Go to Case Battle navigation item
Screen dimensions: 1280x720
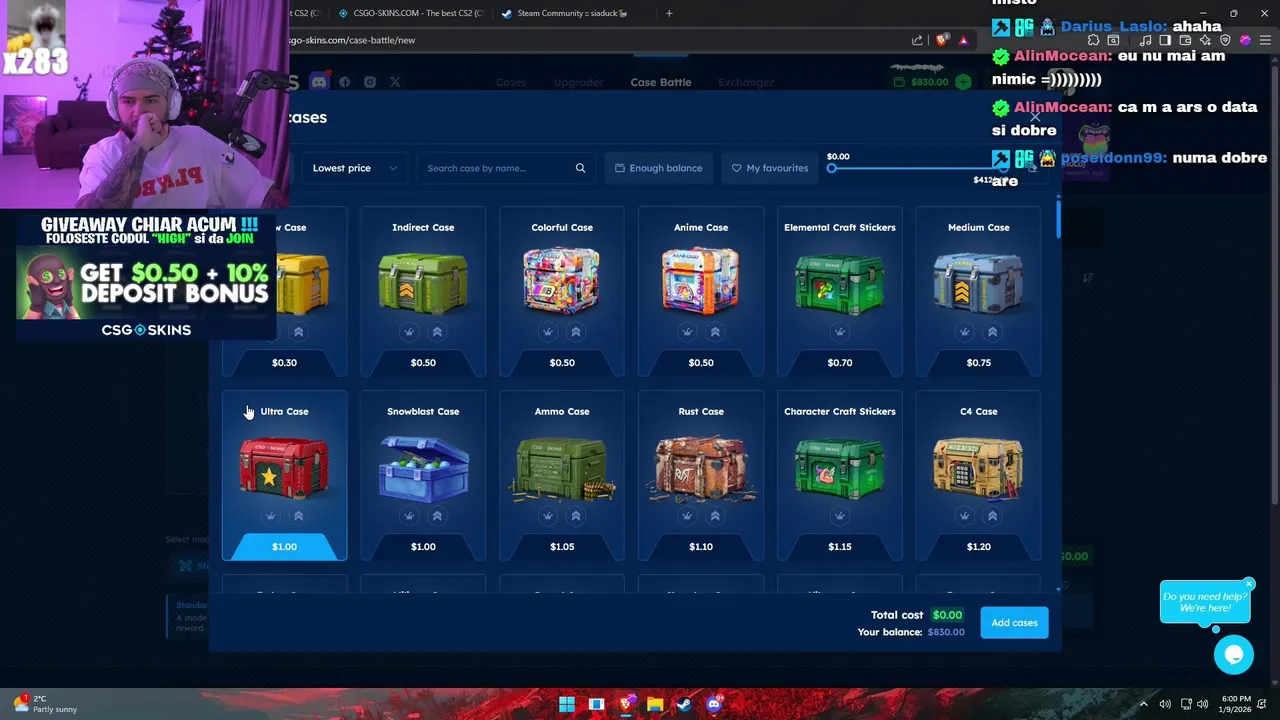coord(661,82)
